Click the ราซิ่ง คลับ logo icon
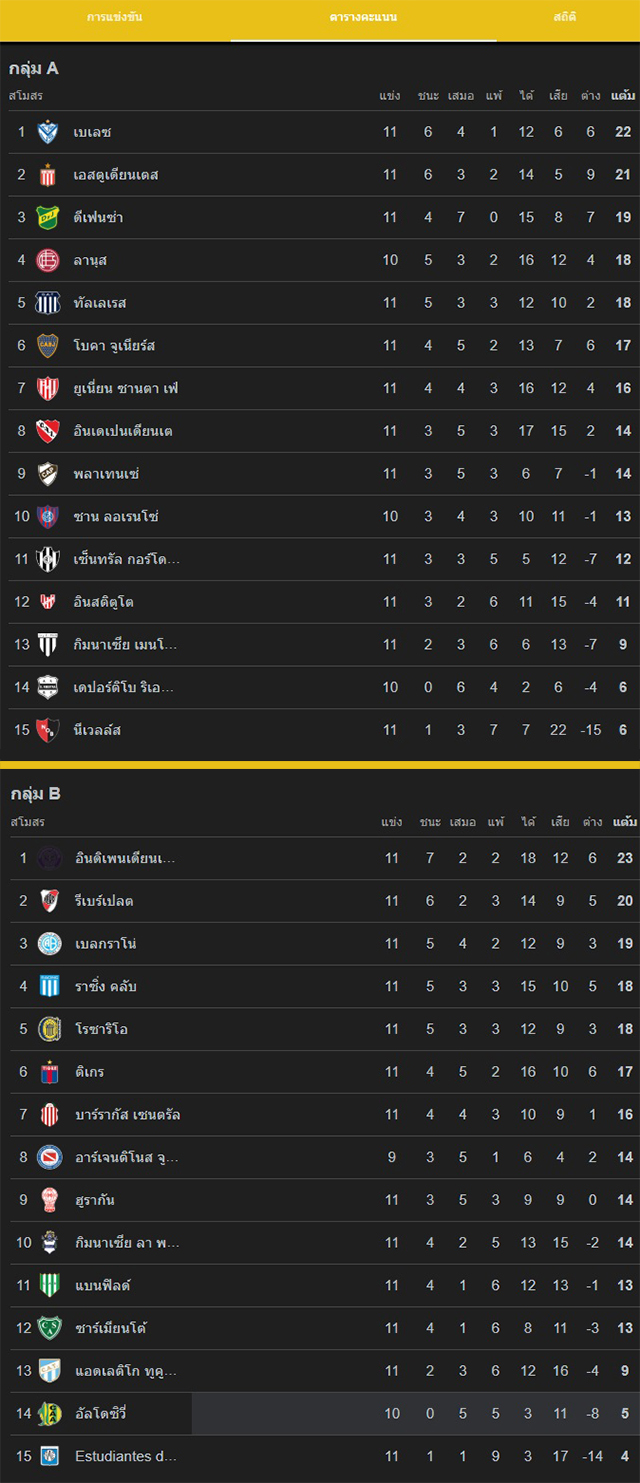Screen dimensions: 640x1483 coord(49,986)
